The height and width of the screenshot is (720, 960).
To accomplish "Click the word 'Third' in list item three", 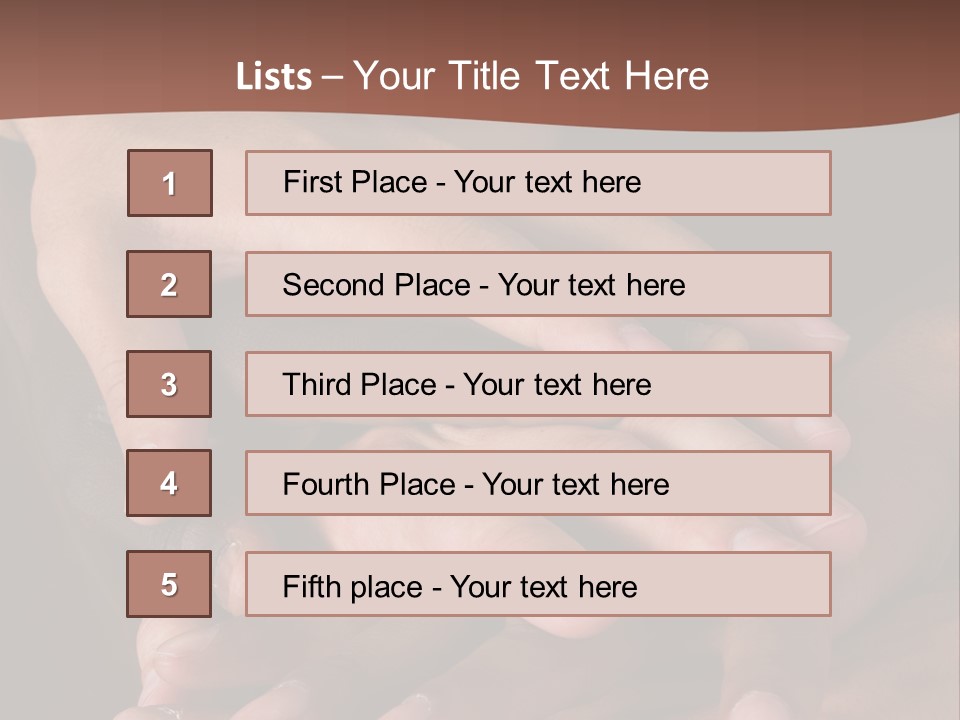I will coord(318,385).
